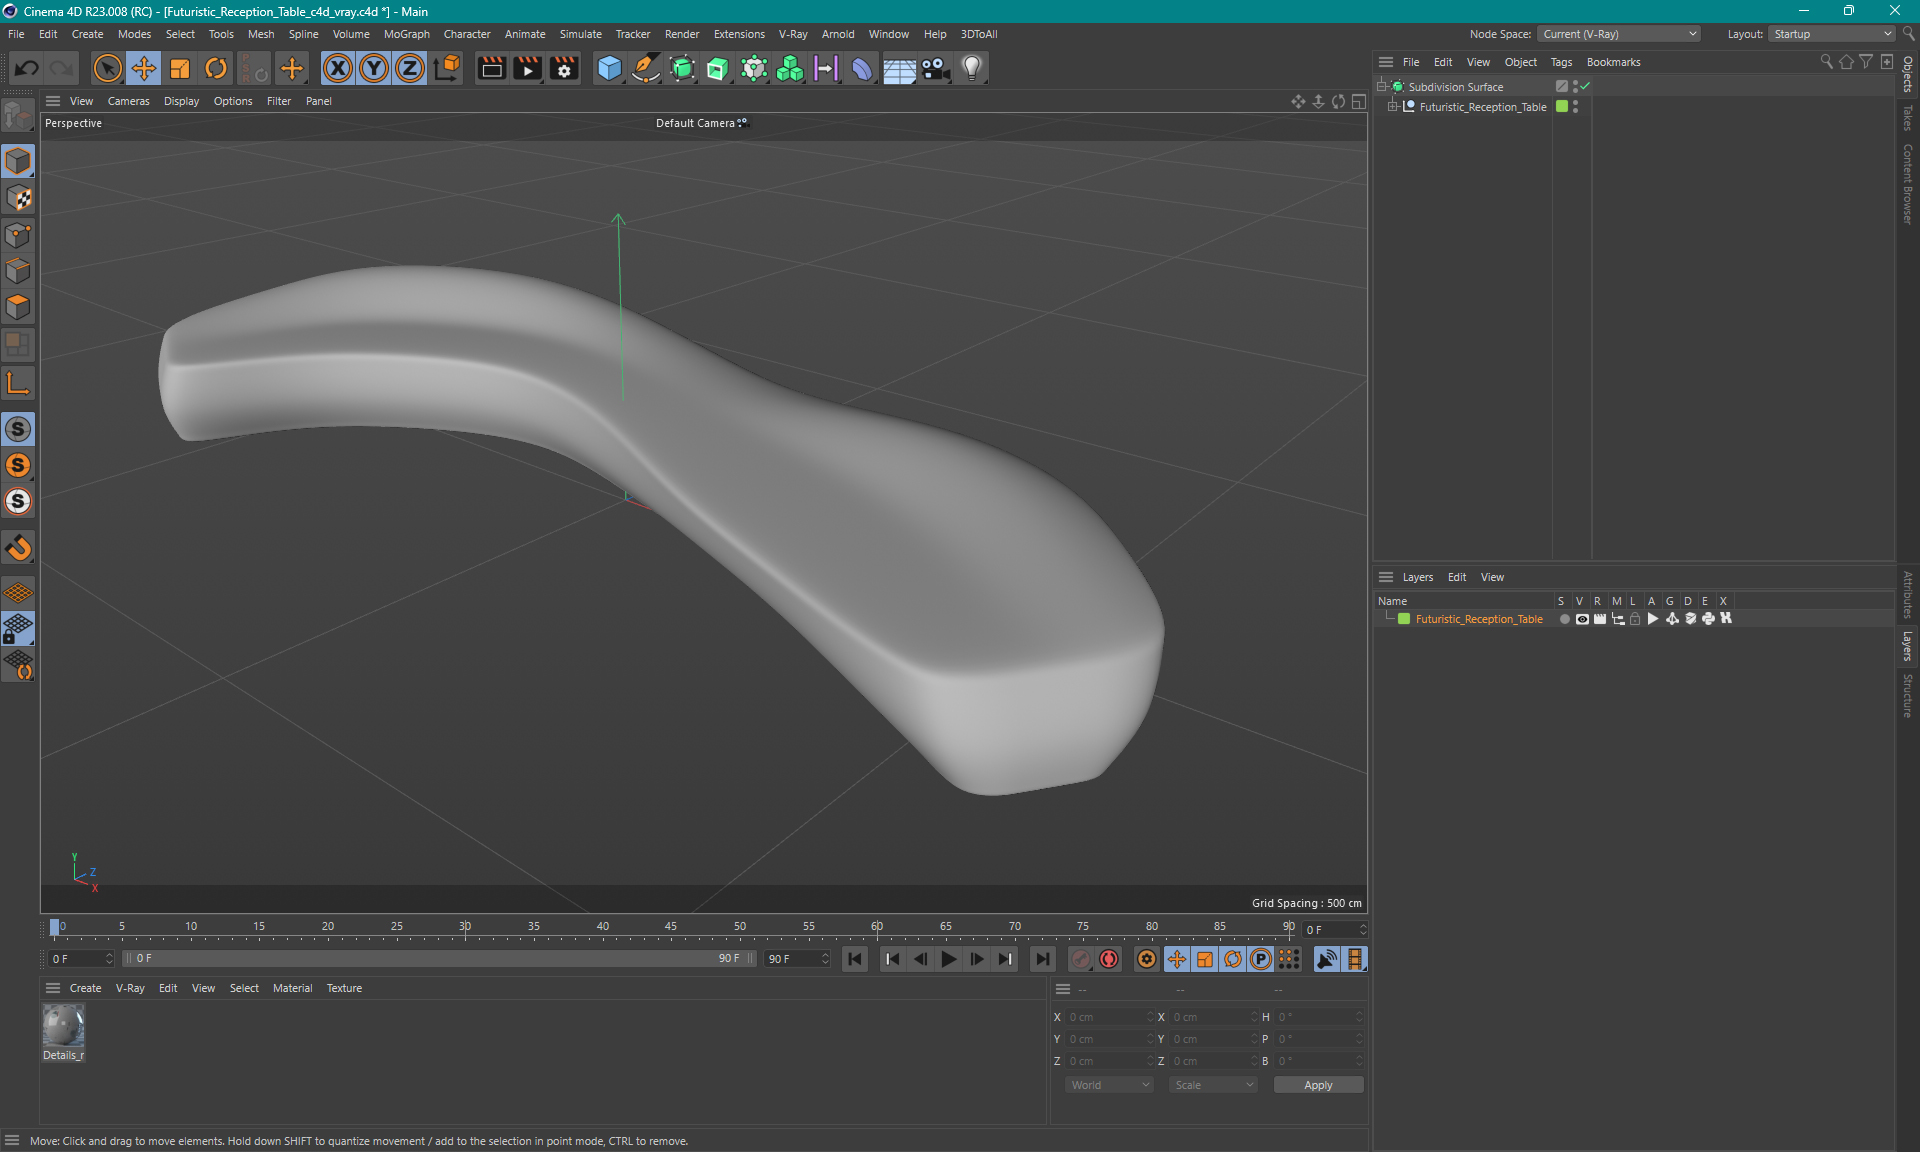The width and height of the screenshot is (1920, 1152).
Task: Play the animation forward
Action: coord(948,959)
